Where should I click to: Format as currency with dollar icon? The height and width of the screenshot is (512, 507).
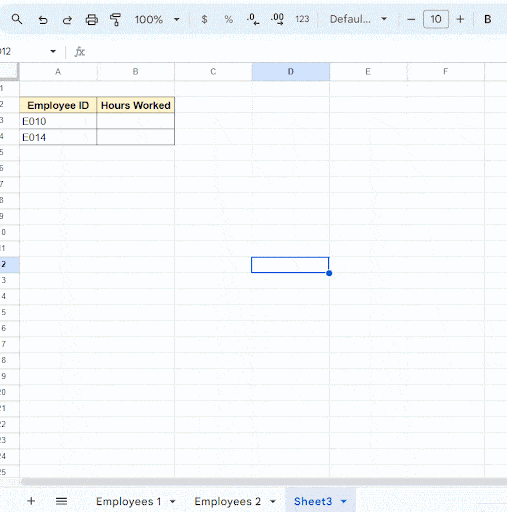tap(204, 19)
